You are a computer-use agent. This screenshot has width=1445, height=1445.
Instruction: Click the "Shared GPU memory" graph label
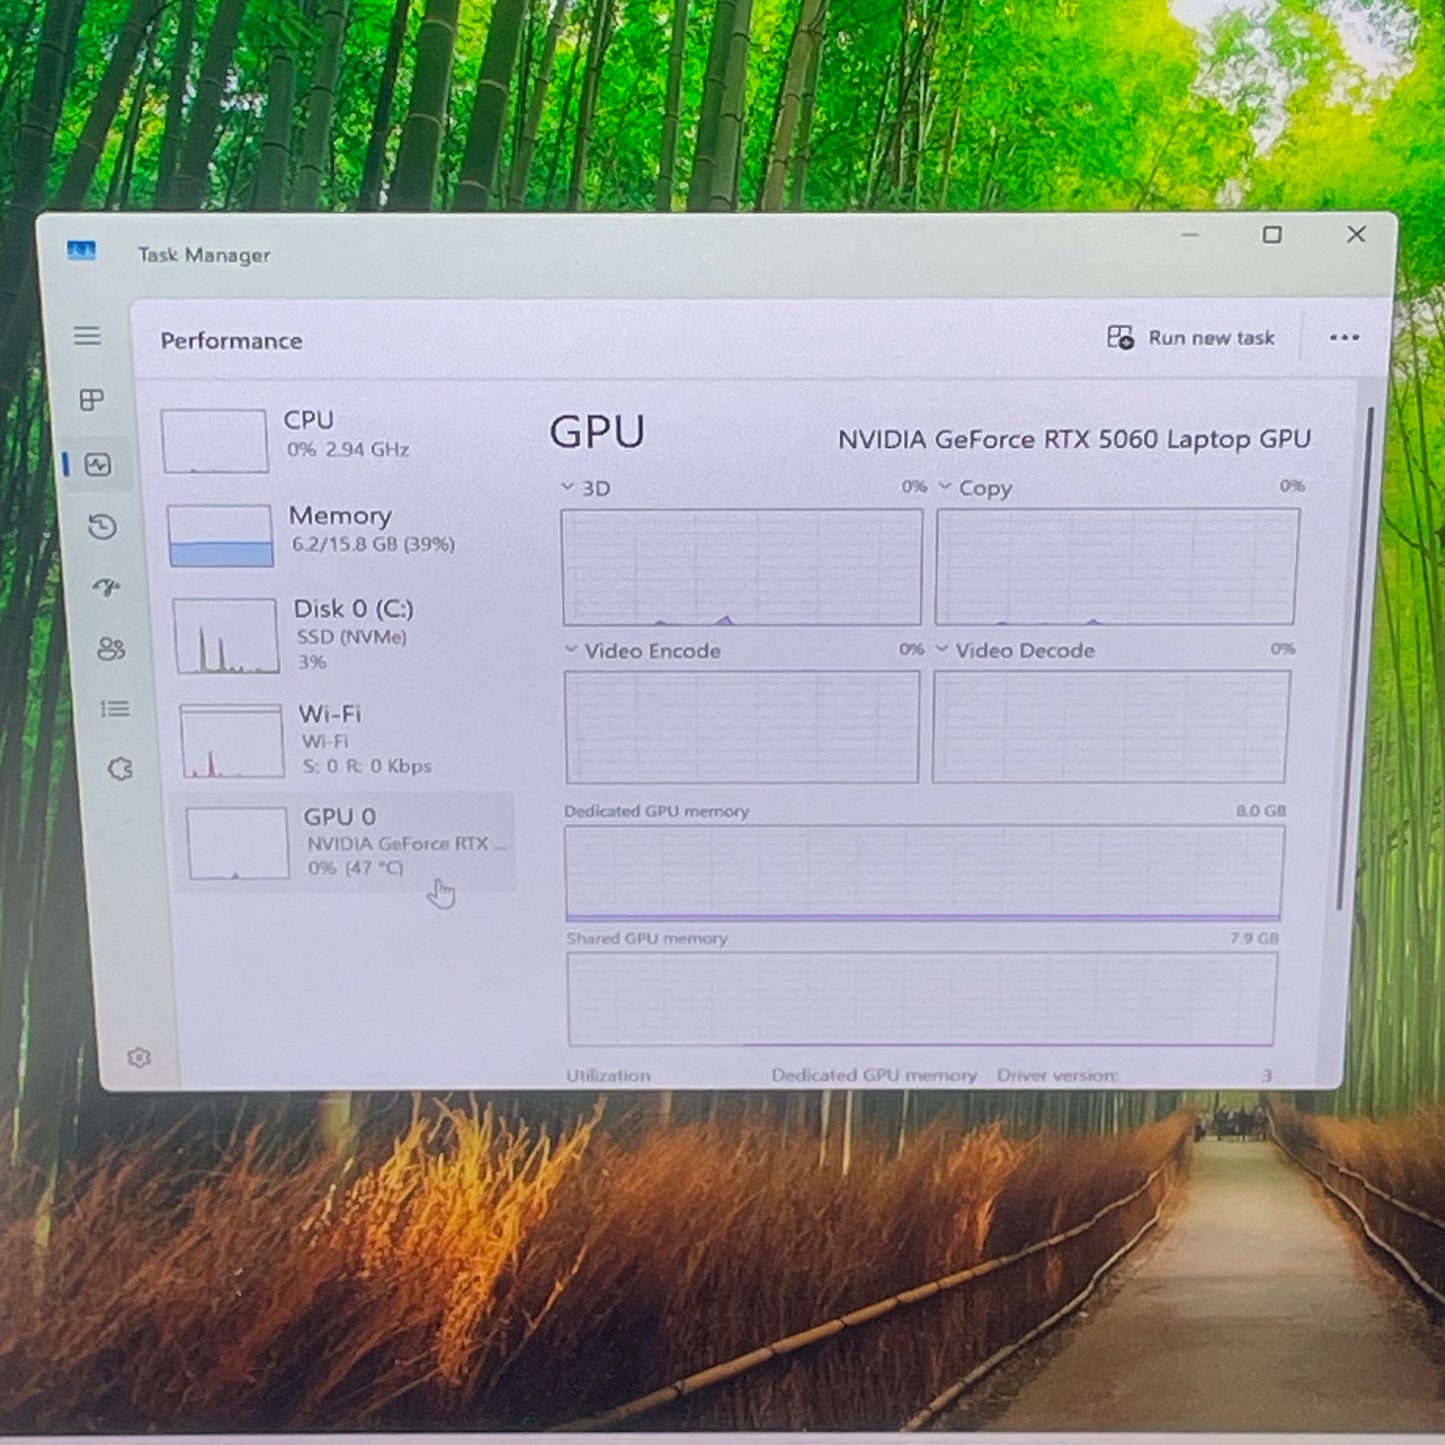(647, 938)
